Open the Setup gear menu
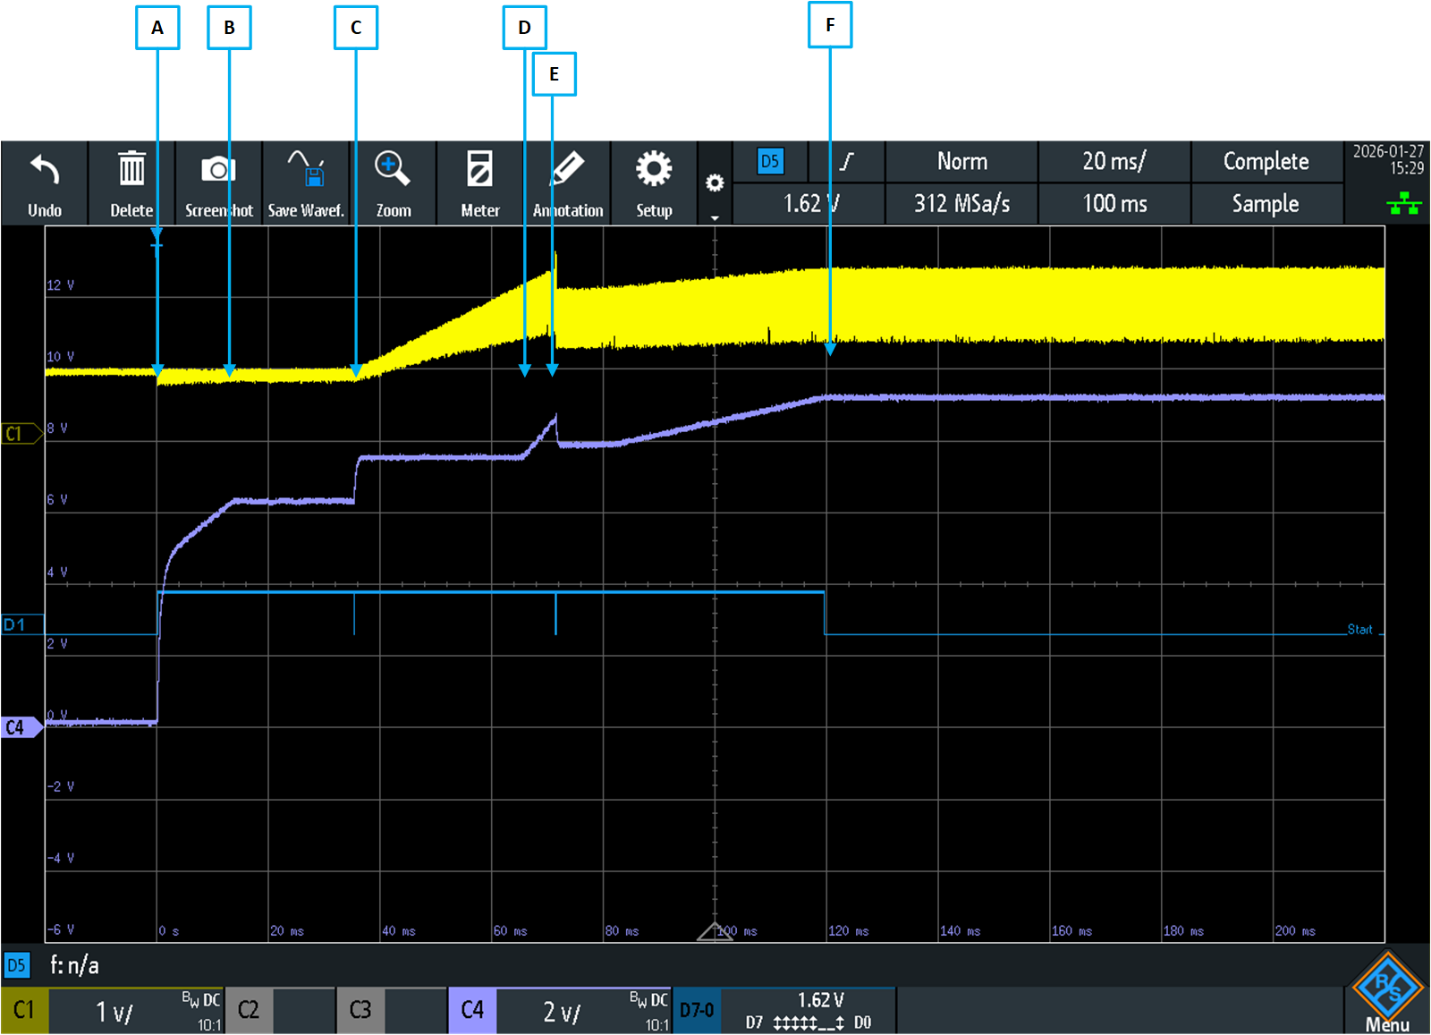Image resolution: width=1431 pixels, height=1035 pixels. [654, 171]
